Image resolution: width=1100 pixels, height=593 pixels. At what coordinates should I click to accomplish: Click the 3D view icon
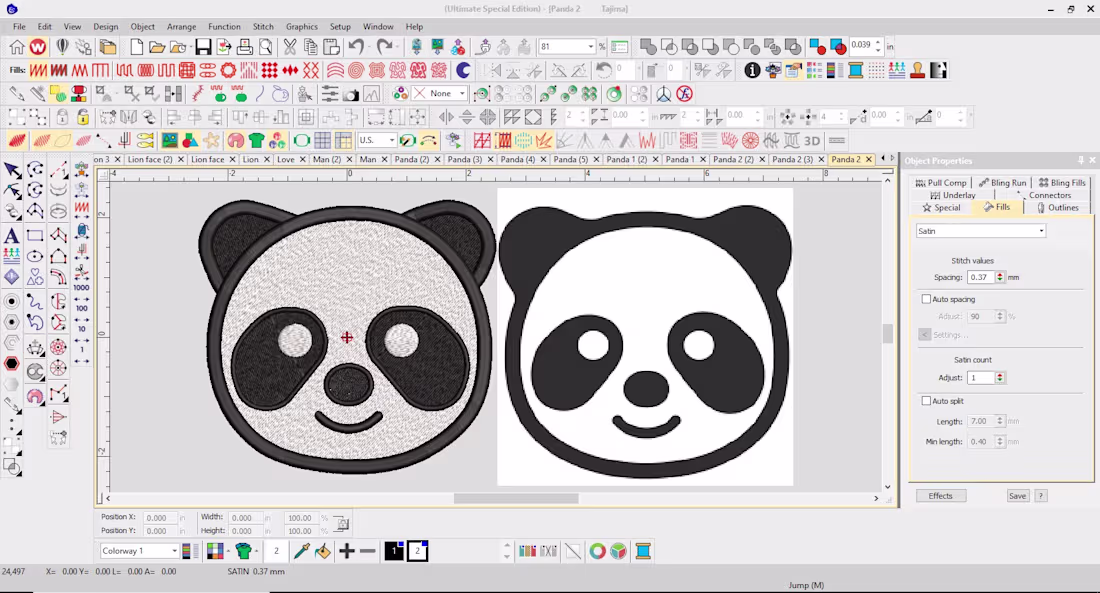(812, 140)
